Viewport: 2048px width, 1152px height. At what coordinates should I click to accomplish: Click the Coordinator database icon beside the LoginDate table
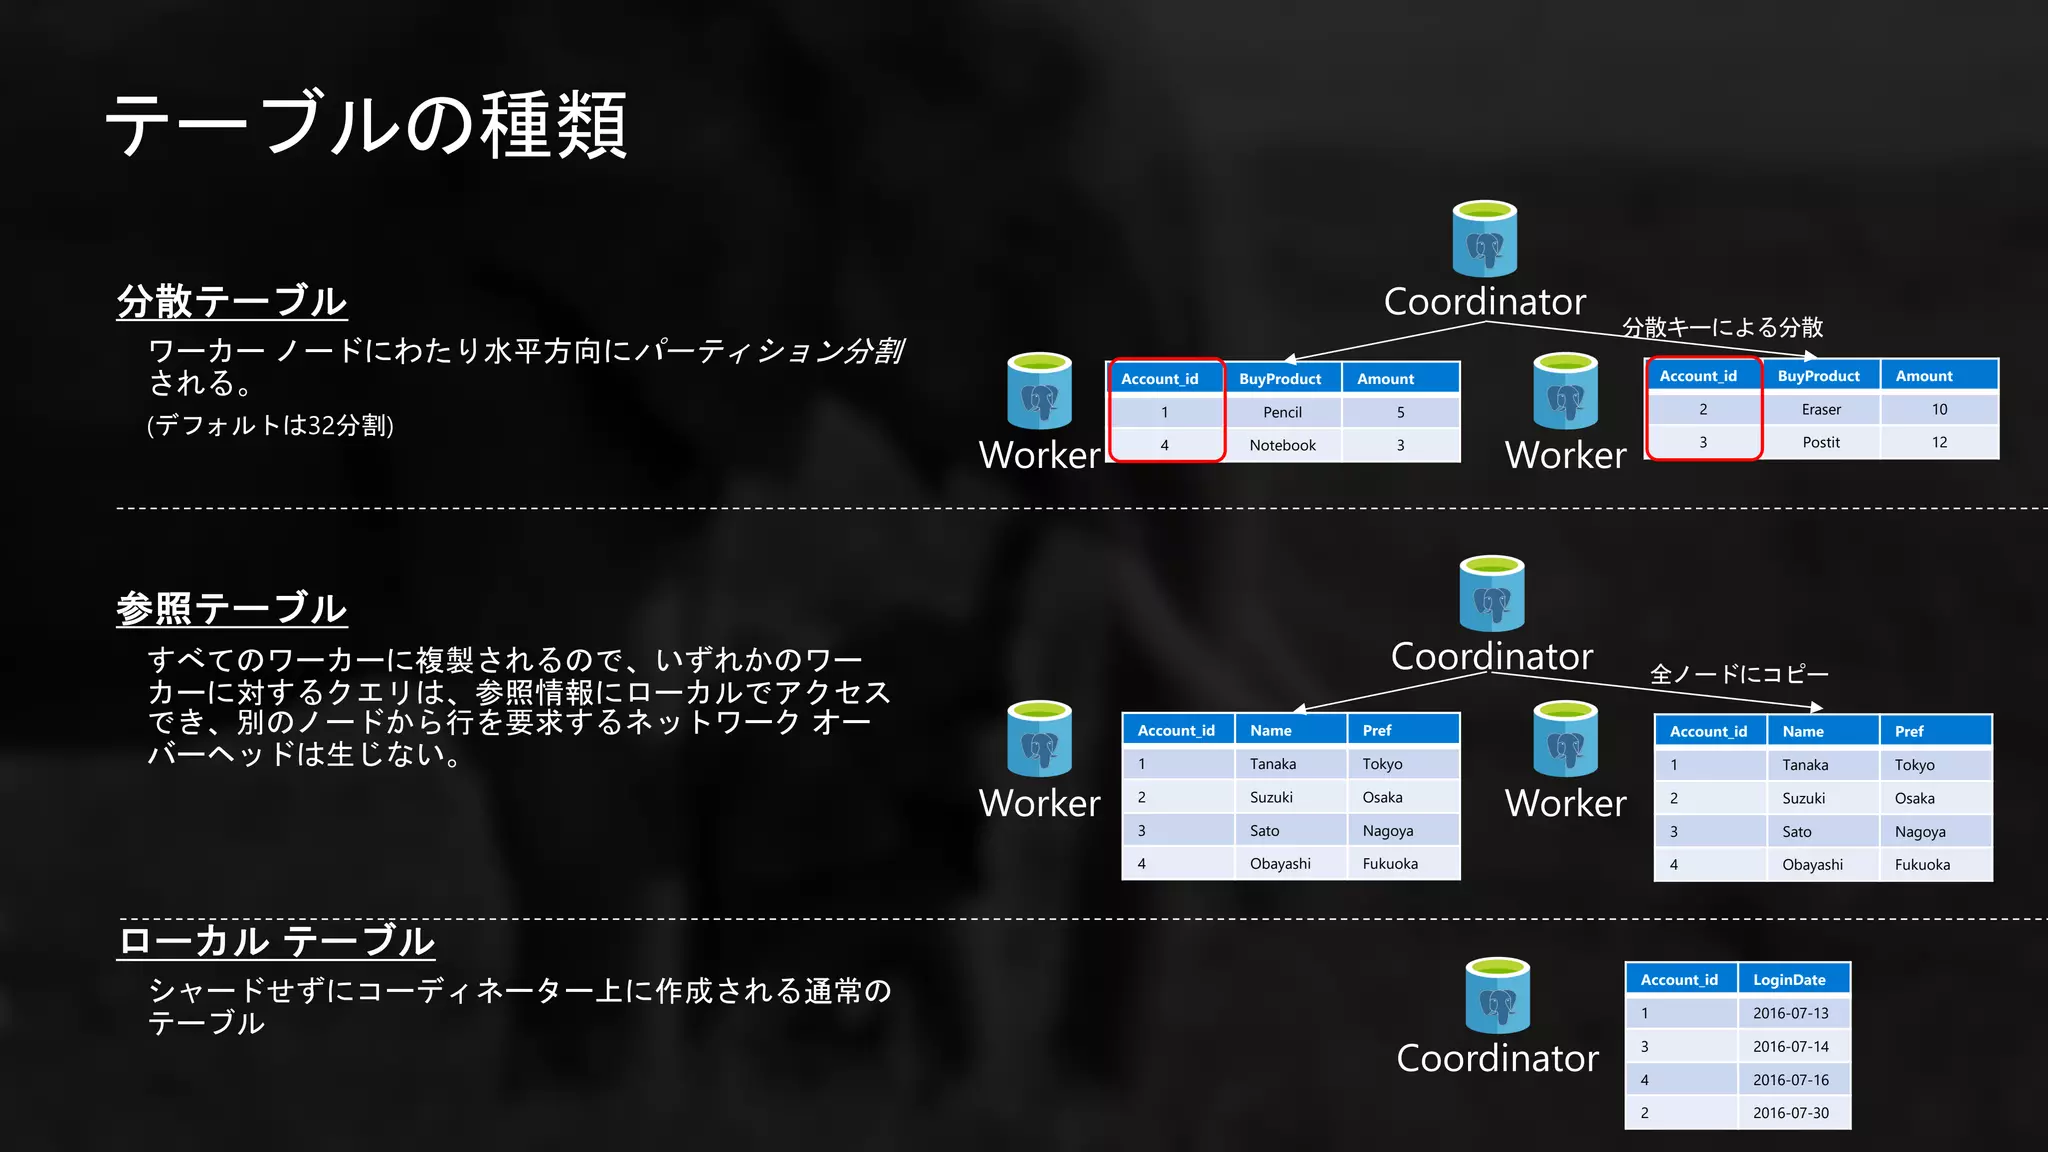coord(1498,996)
